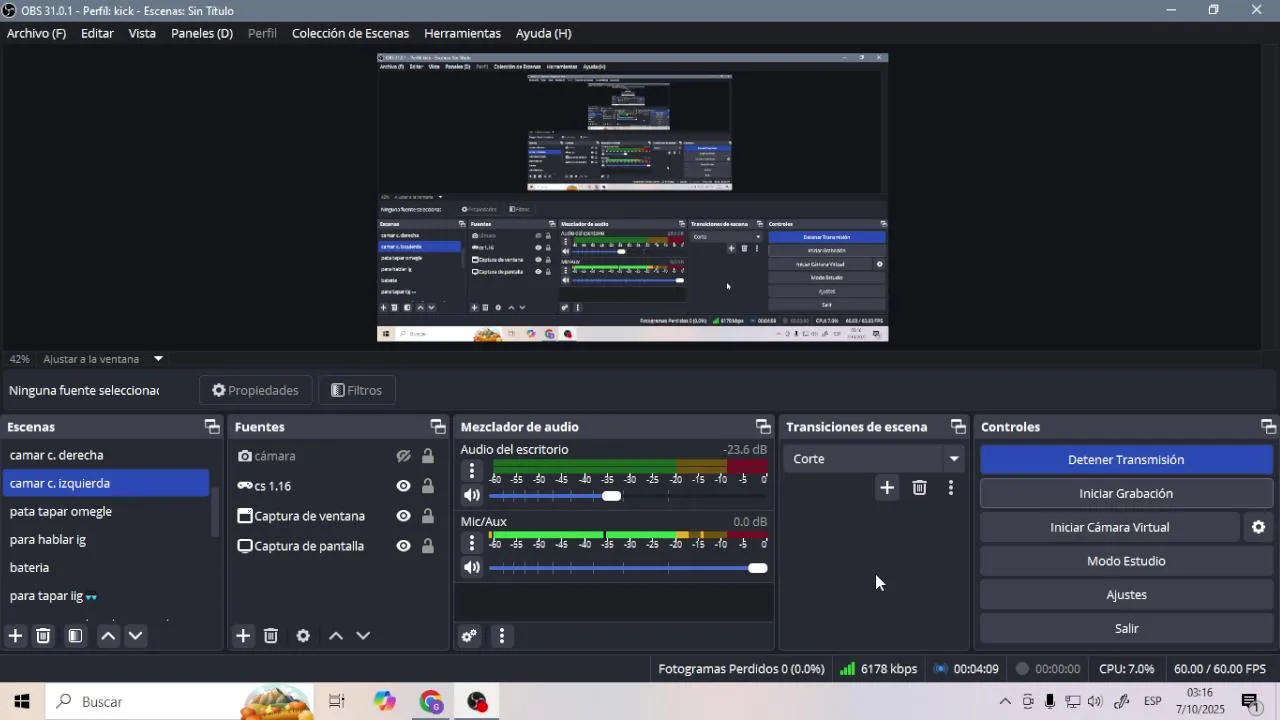Open source Filtros button
Image resolution: width=1280 pixels, height=720 pixels.
tap(356, 390)
